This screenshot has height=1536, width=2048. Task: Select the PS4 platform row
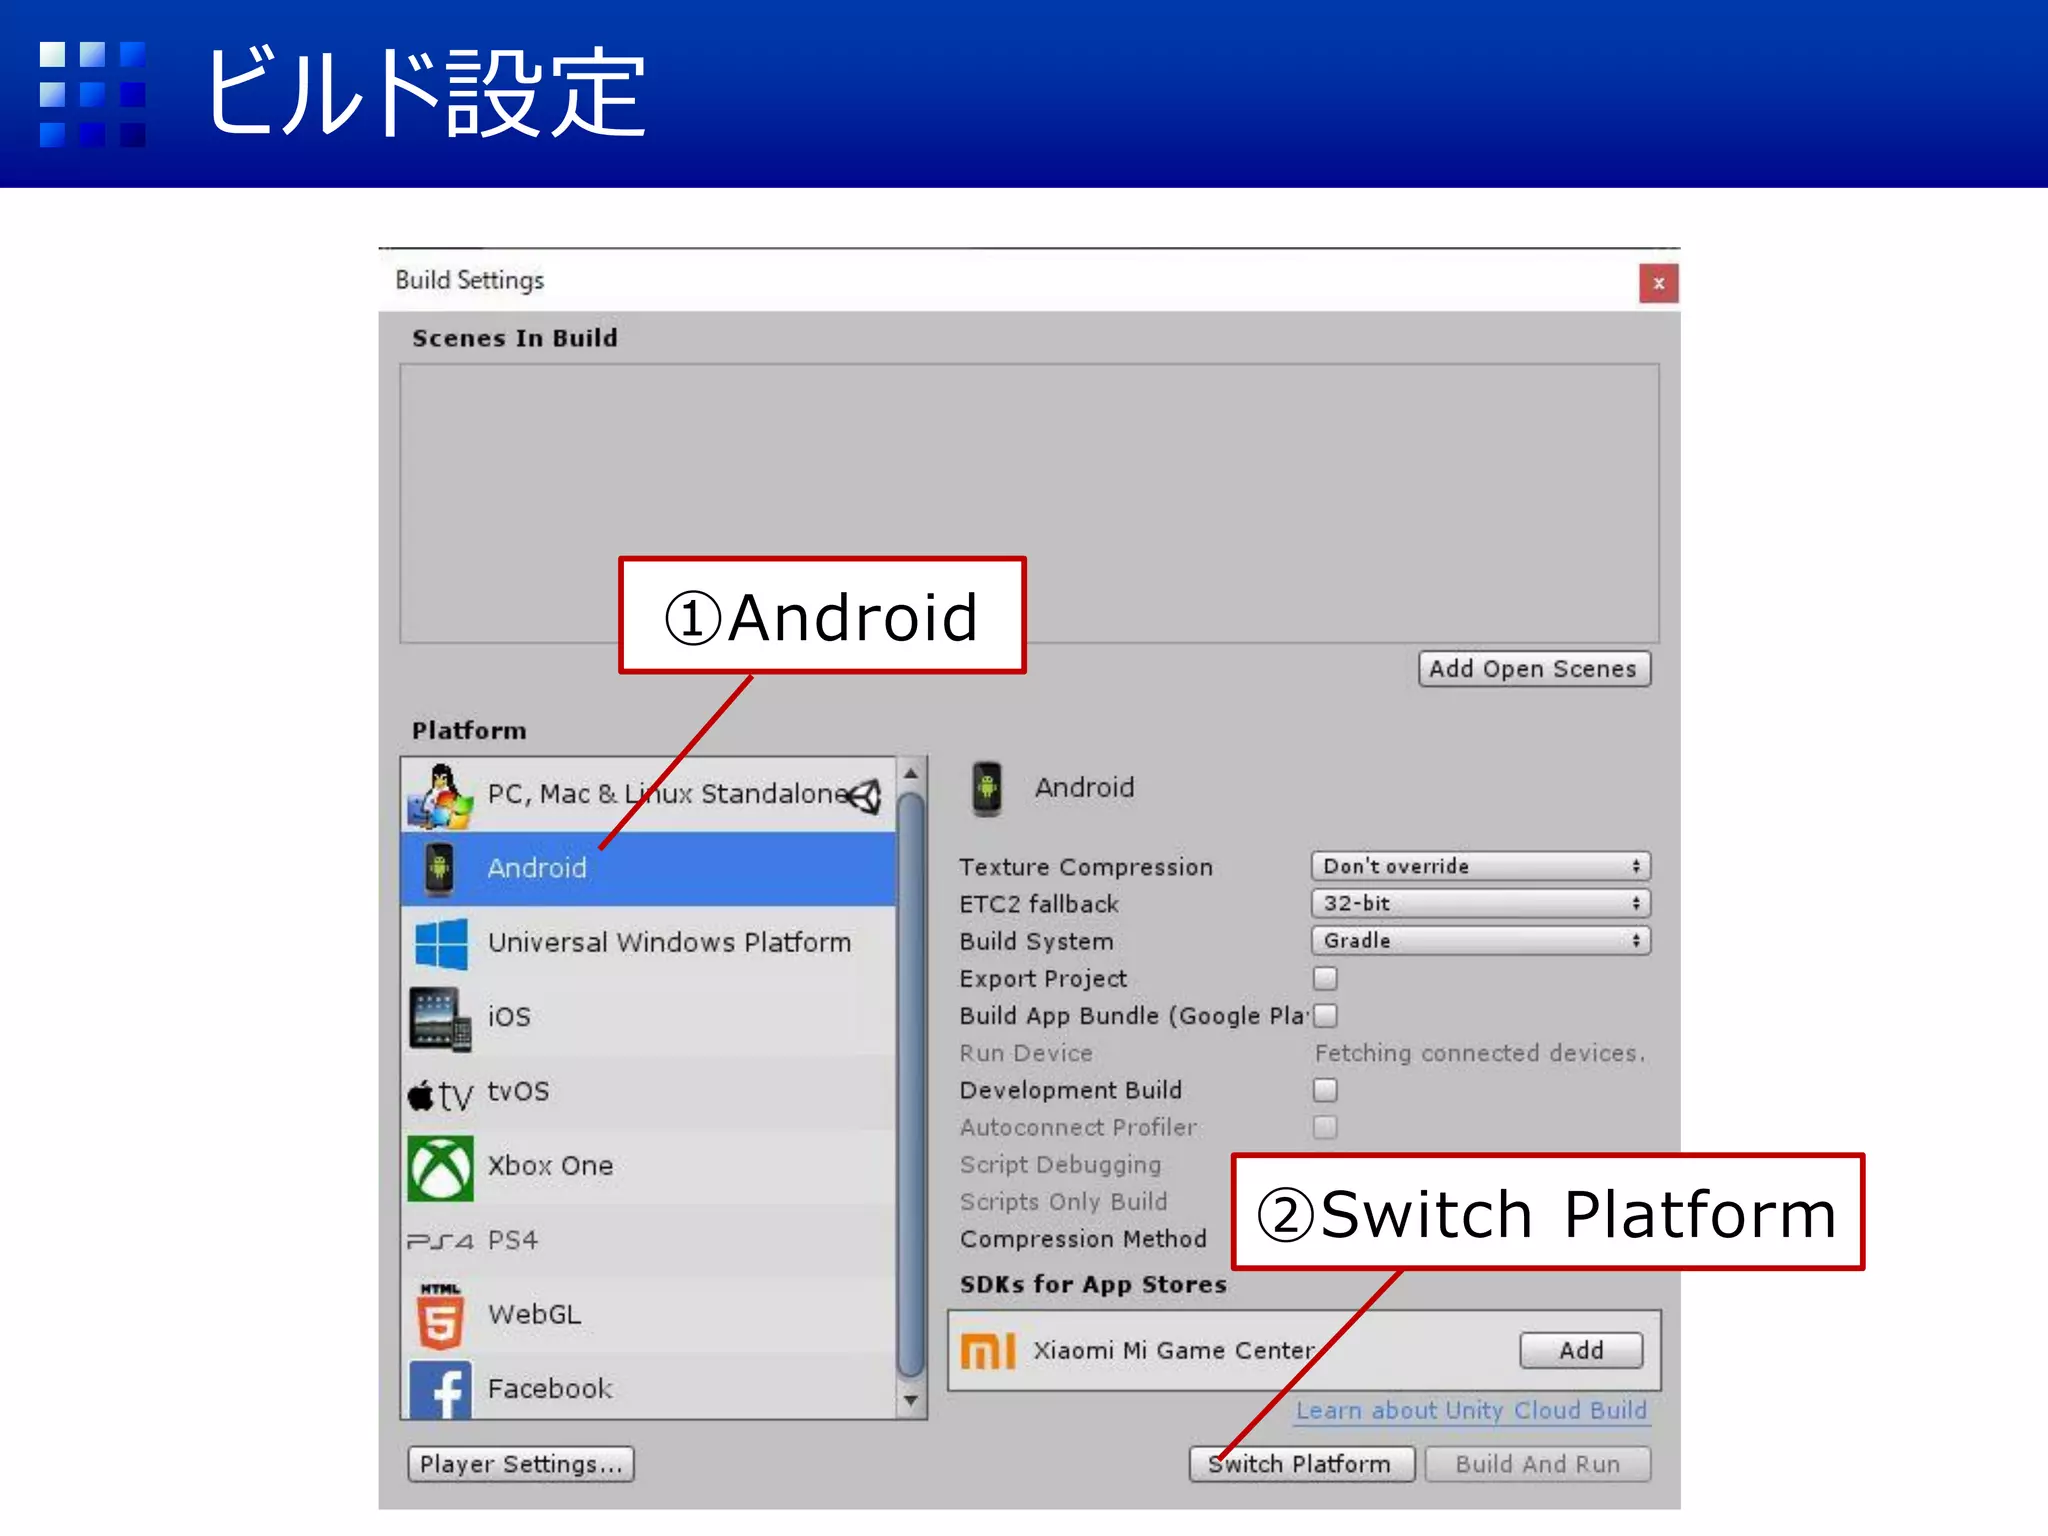[648, 1240]
